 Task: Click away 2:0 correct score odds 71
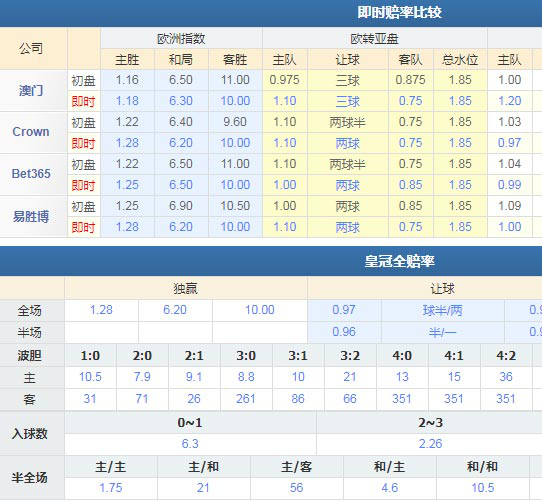pos(142,399)
